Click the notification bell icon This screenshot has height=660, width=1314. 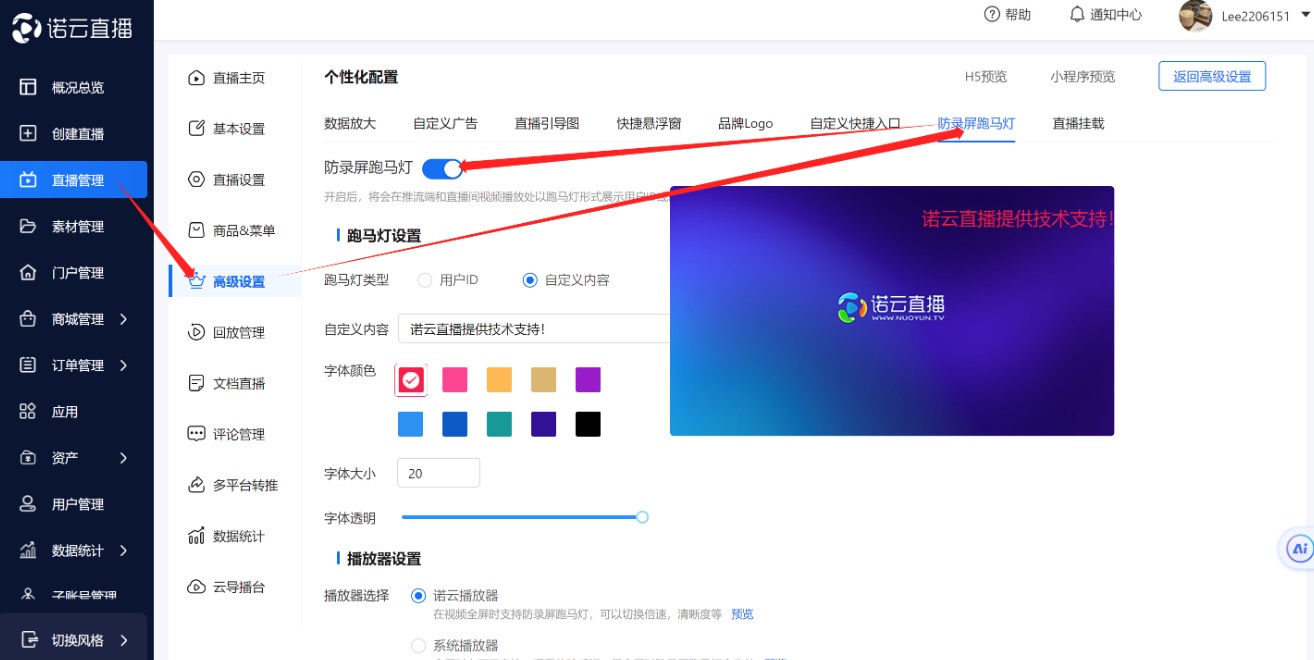[x=1077, y=14]
